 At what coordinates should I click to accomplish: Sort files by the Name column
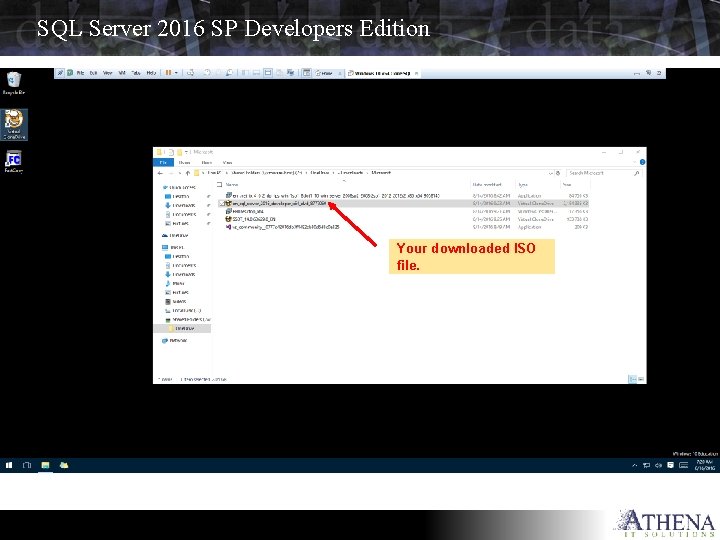pyautogui.click(x=232, y=185)
